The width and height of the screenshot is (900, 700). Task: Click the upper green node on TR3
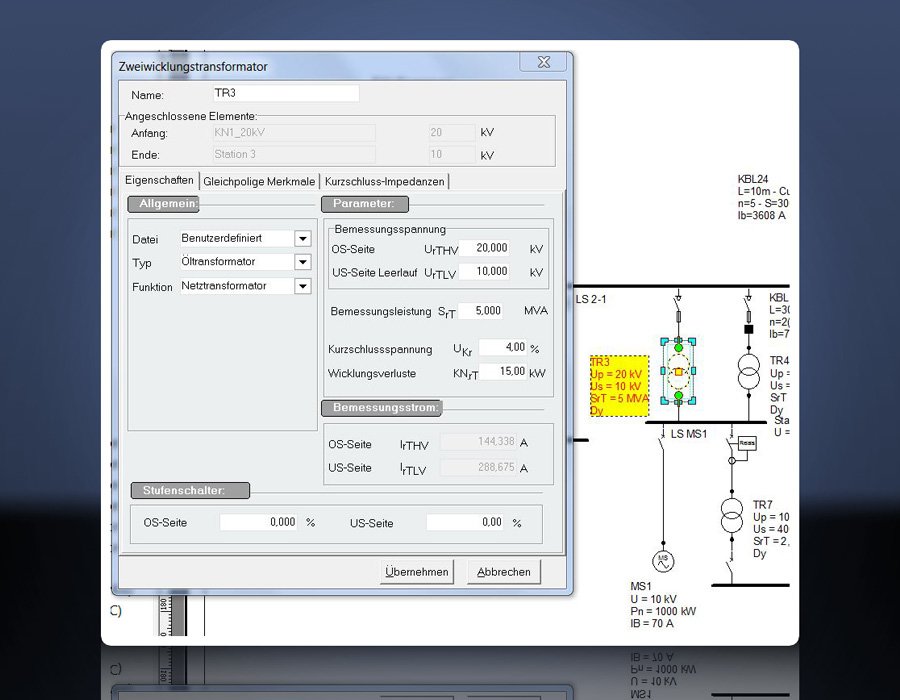tap(678, 348)
